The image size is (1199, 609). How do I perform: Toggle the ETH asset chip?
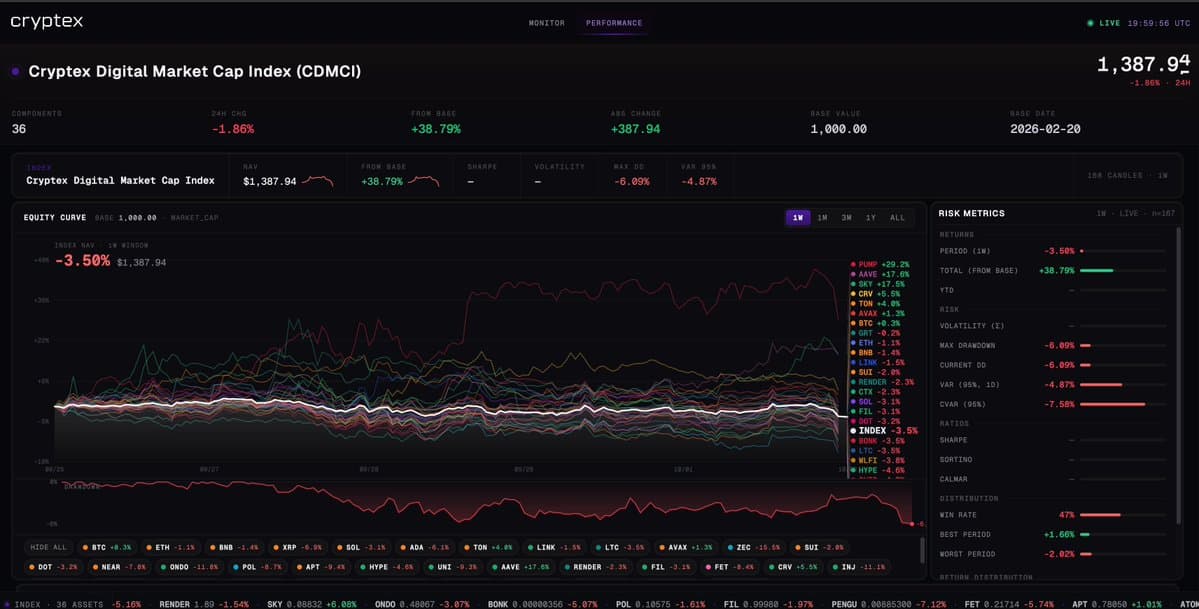(171, 548)
